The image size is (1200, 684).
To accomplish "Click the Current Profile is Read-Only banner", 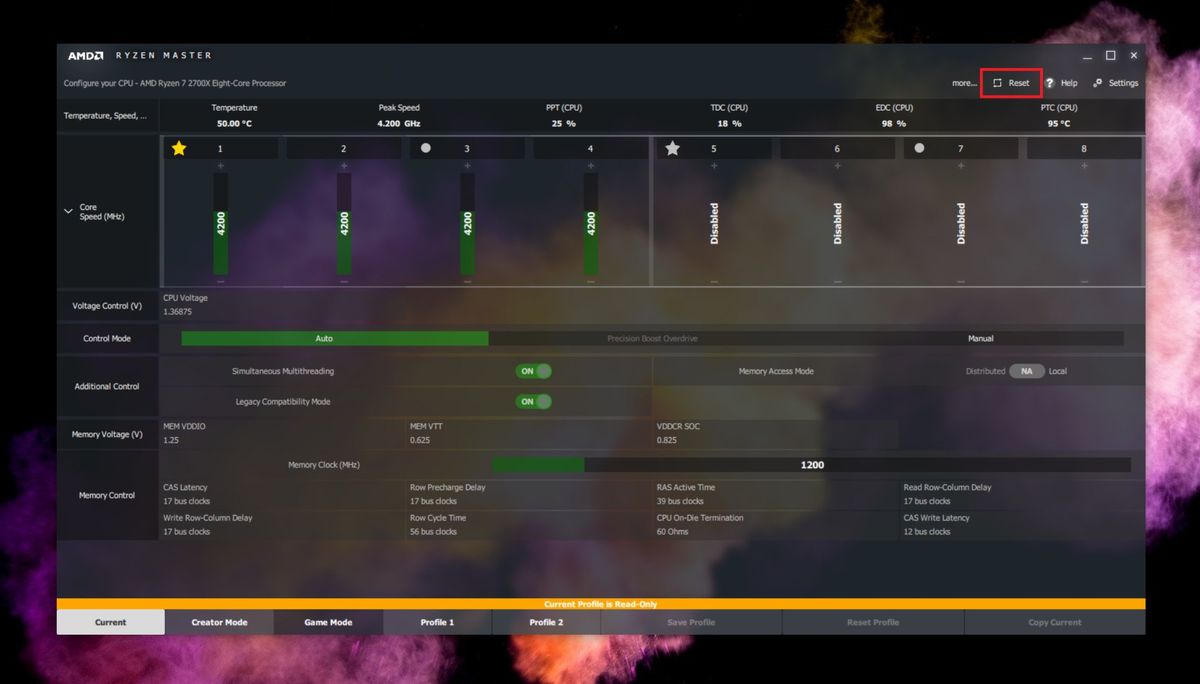I will (x=600, y=604).
